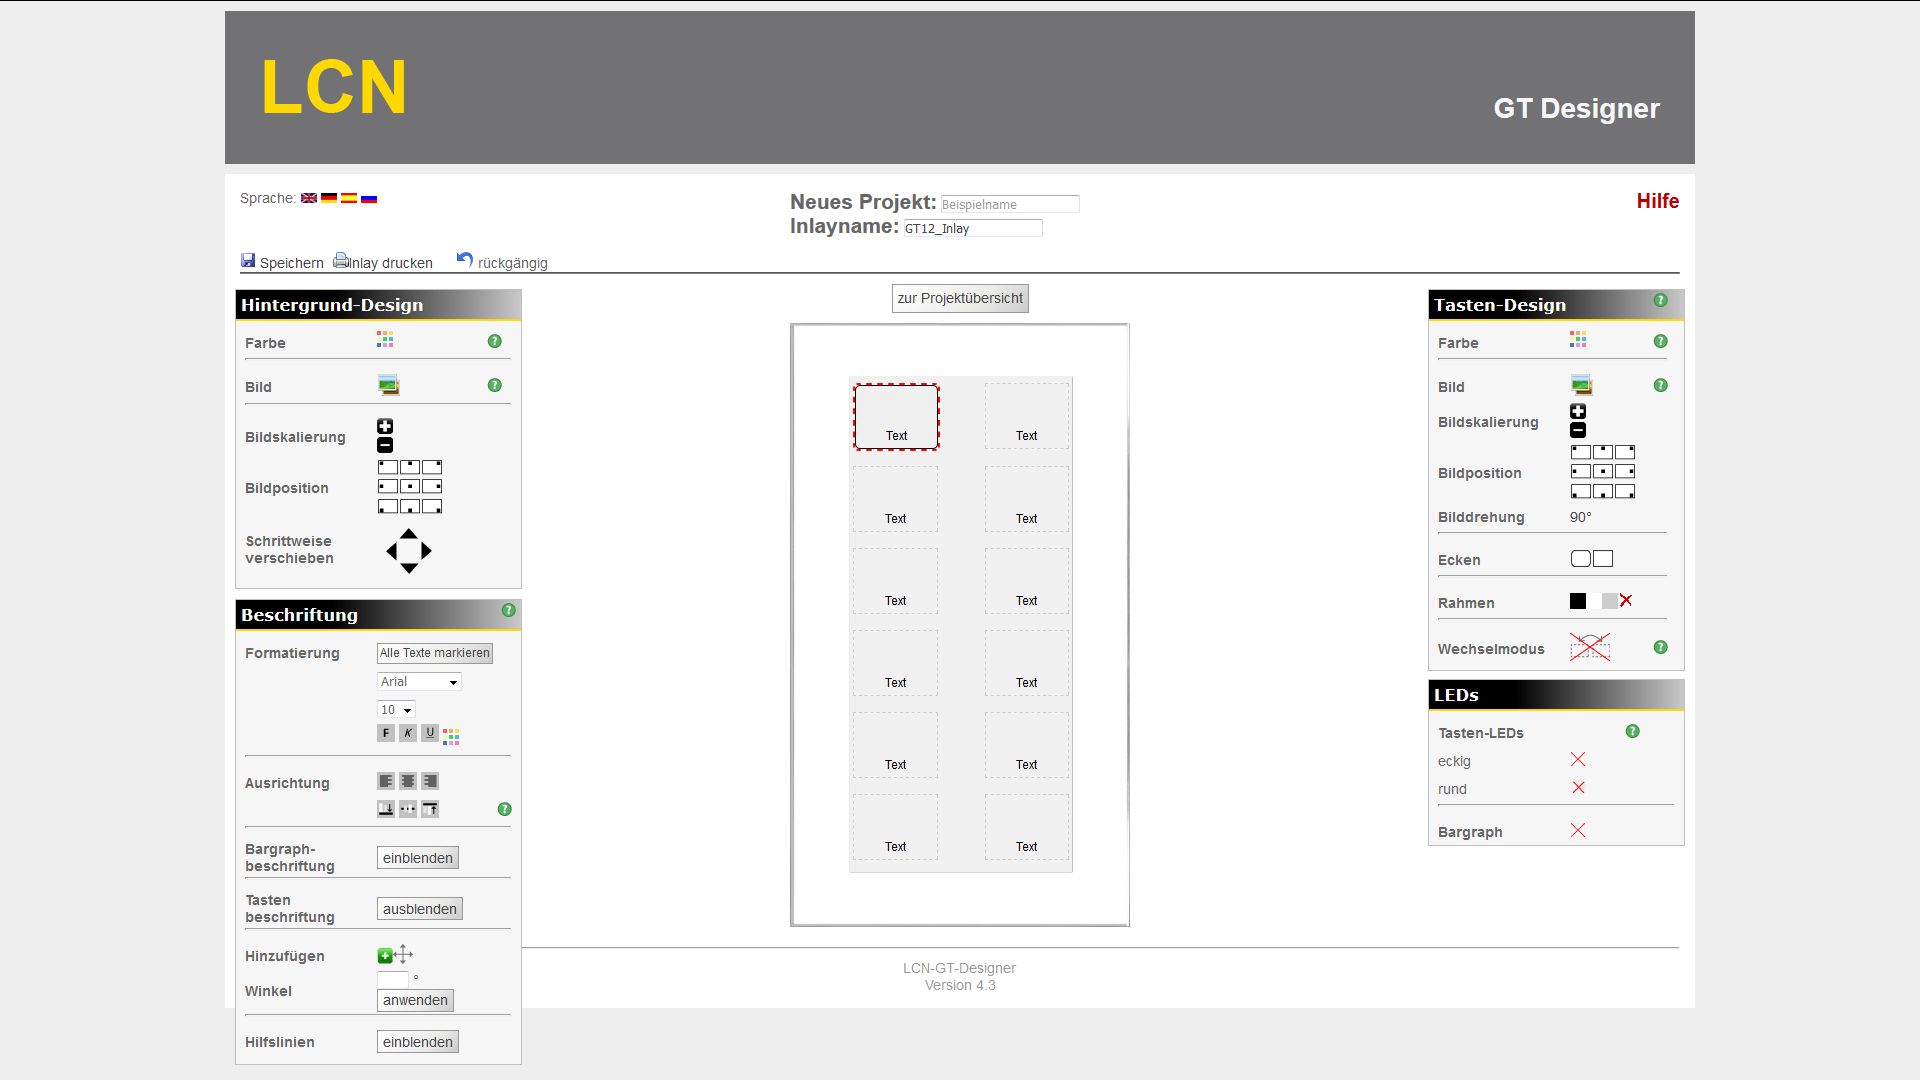Open font size 10 dropdown
Viewport: 1920px width, 1080px height.
pyautogui.click(x=396, y=710)
